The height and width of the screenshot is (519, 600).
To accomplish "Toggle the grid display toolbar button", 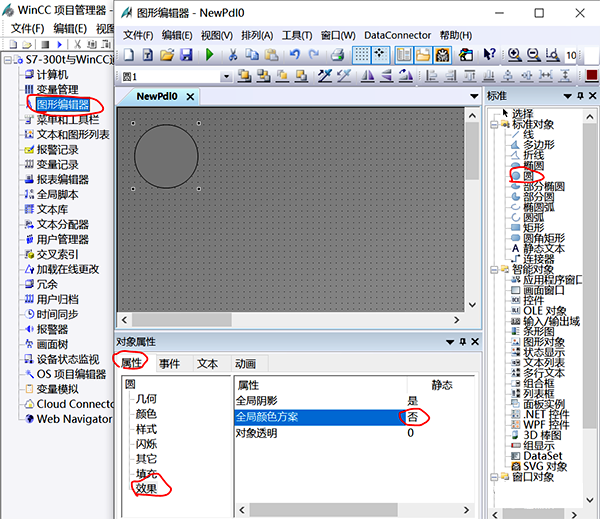I will point(360,55).
